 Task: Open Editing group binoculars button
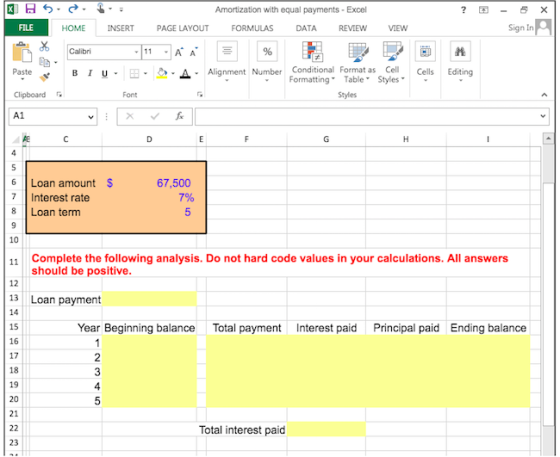pos(460,61)
